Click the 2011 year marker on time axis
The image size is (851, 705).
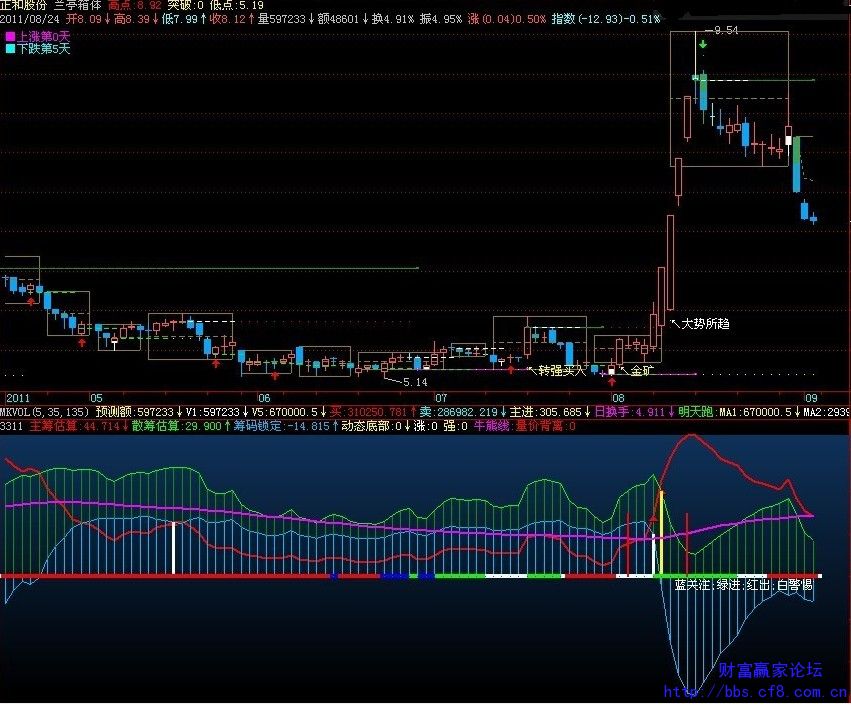pyautogui.click(x=14, y=396)
